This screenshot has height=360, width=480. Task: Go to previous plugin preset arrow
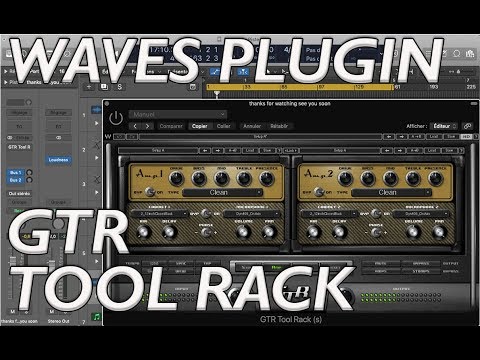(135, 126)
